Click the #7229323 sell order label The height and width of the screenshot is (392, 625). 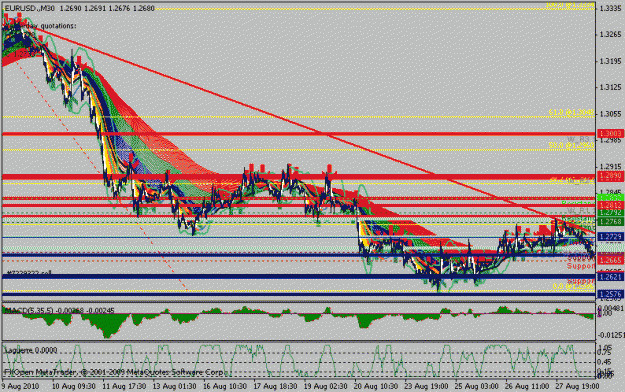click(x=30, y=273)
